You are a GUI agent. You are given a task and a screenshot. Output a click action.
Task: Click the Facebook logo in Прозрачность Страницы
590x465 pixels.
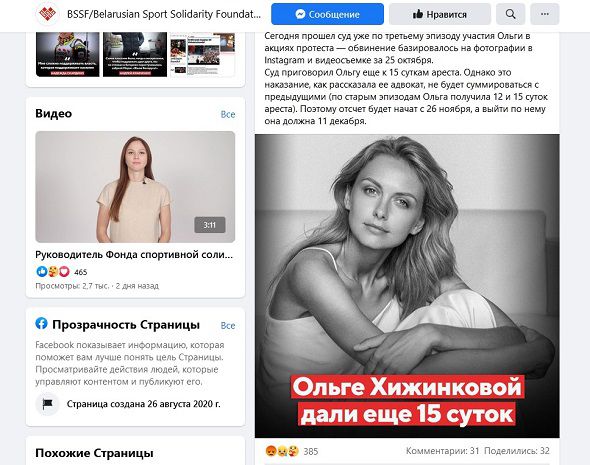pyautogui.click(x=41, y=323)
